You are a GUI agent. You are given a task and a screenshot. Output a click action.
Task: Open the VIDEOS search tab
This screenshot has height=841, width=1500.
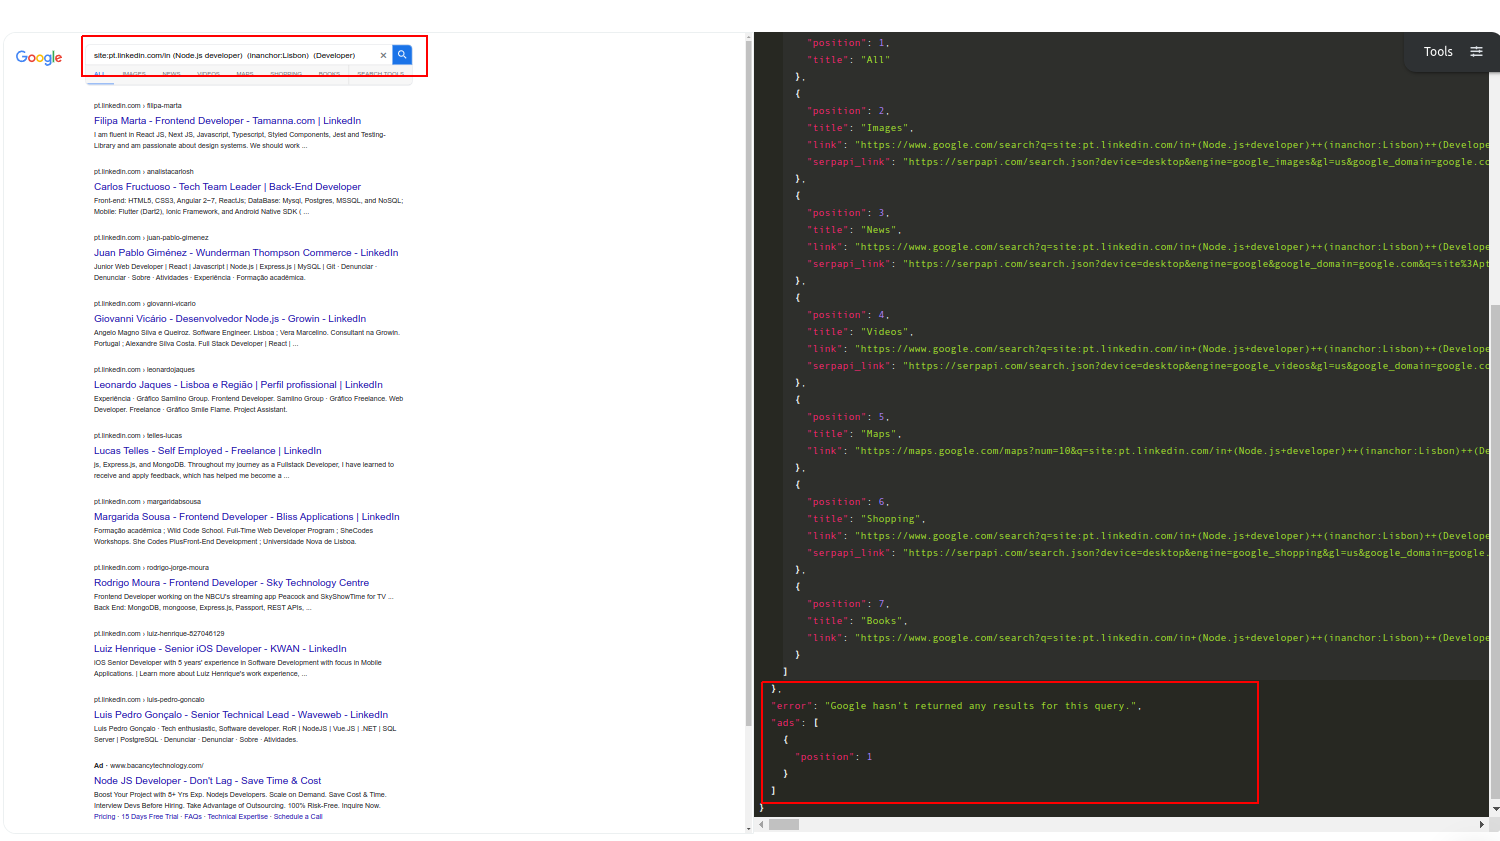(207, 74)
